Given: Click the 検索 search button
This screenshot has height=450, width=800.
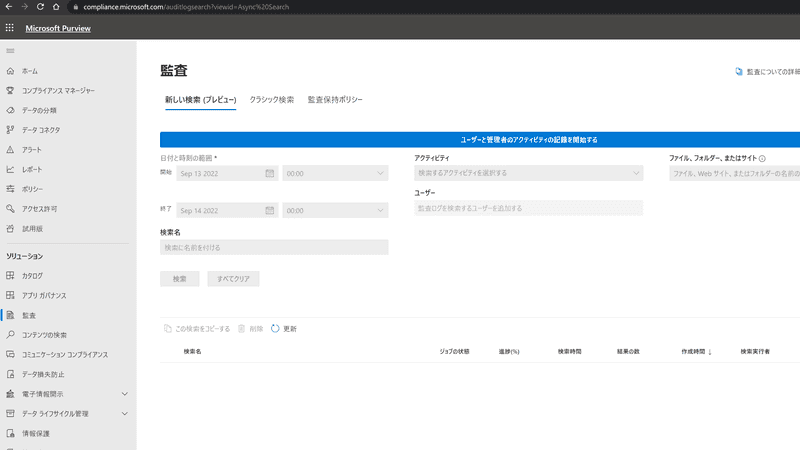Looking at the screenshot, I should point(180,279).
